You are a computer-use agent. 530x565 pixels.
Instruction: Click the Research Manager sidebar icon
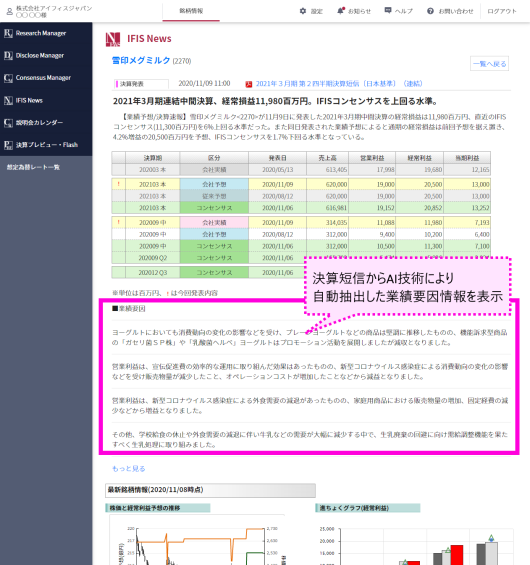[8, 34]
